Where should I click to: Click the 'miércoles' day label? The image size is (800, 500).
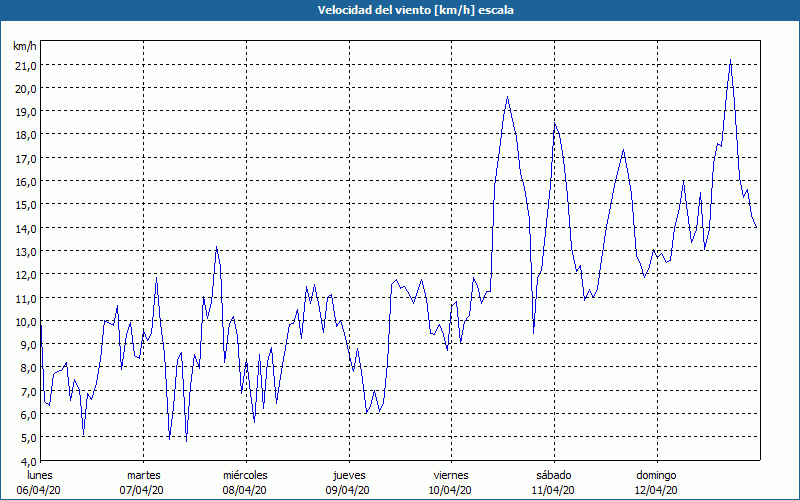pyautogui.click(x=245, y=475)
